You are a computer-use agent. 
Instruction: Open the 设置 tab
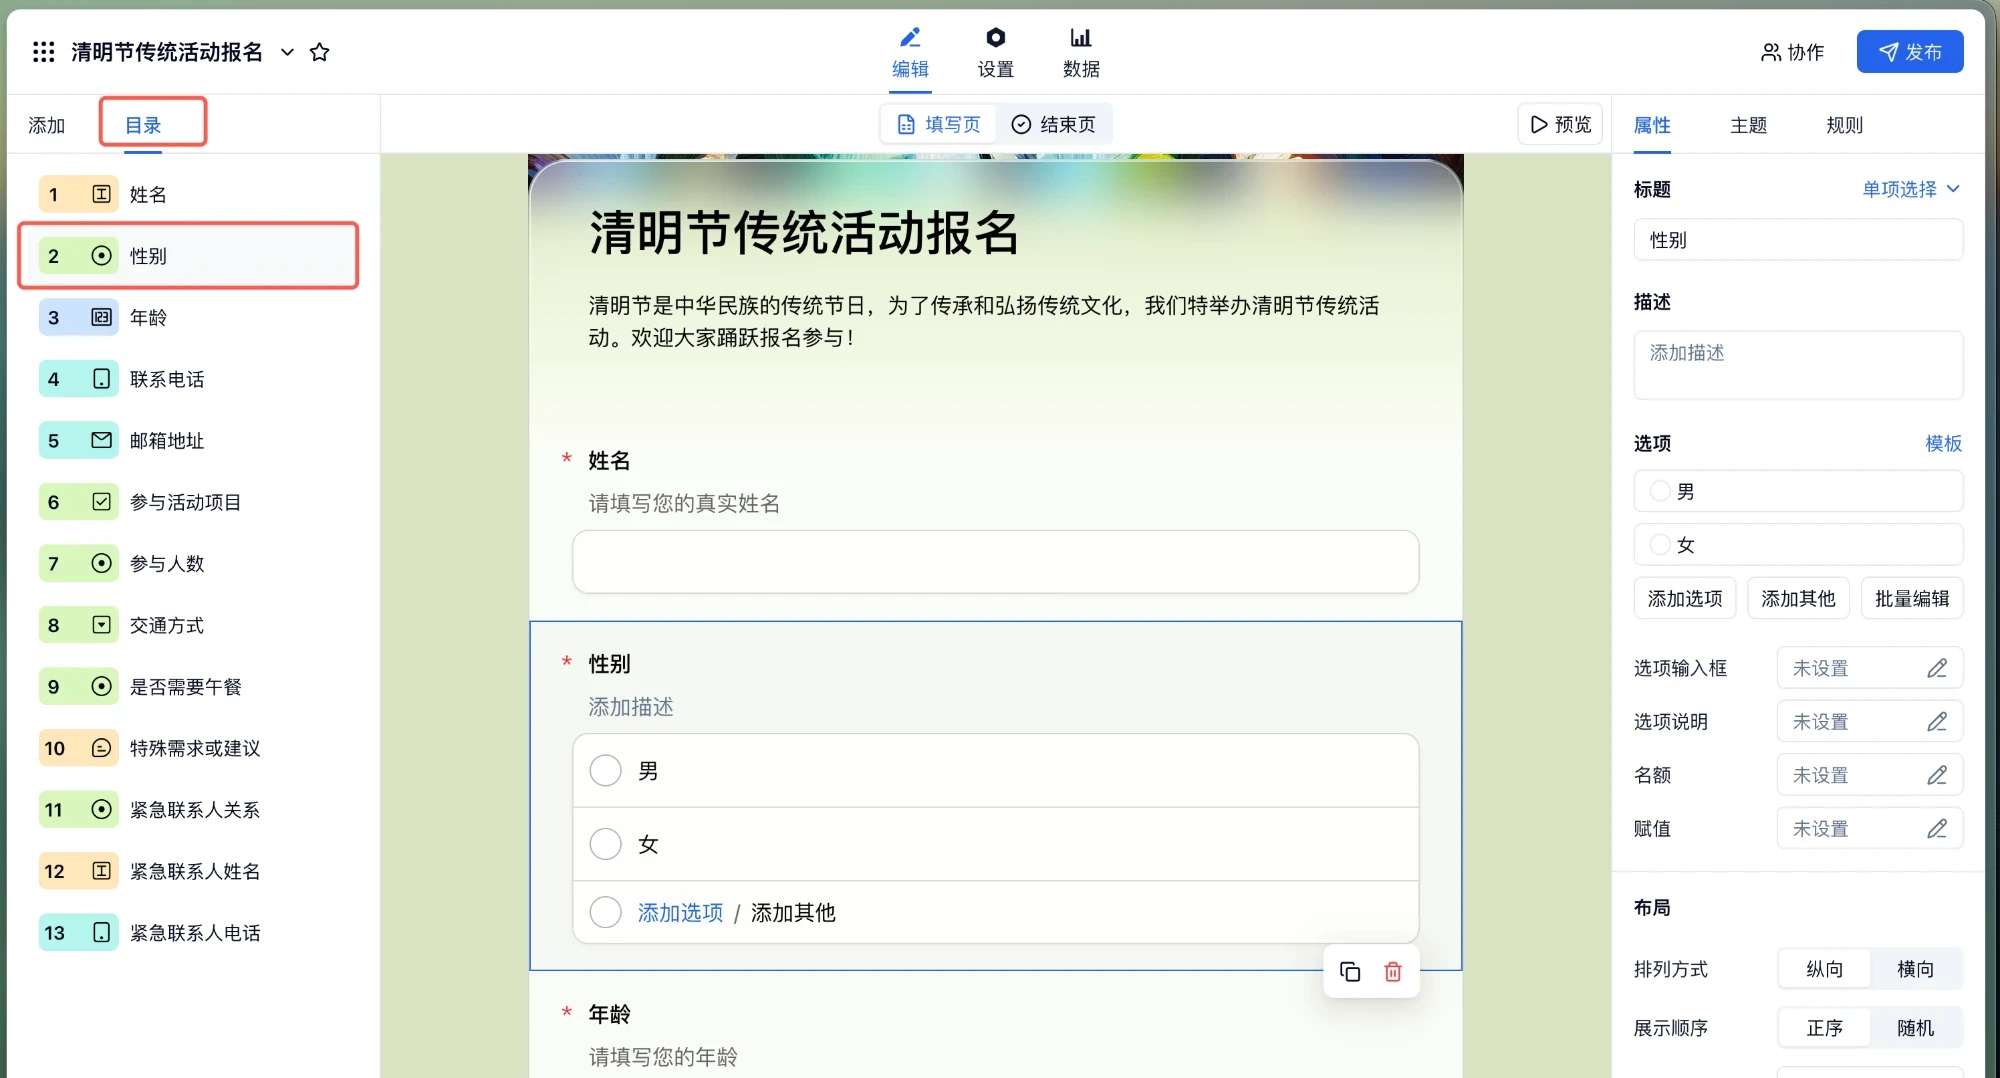pyautogui.click(x=995, y=53)
